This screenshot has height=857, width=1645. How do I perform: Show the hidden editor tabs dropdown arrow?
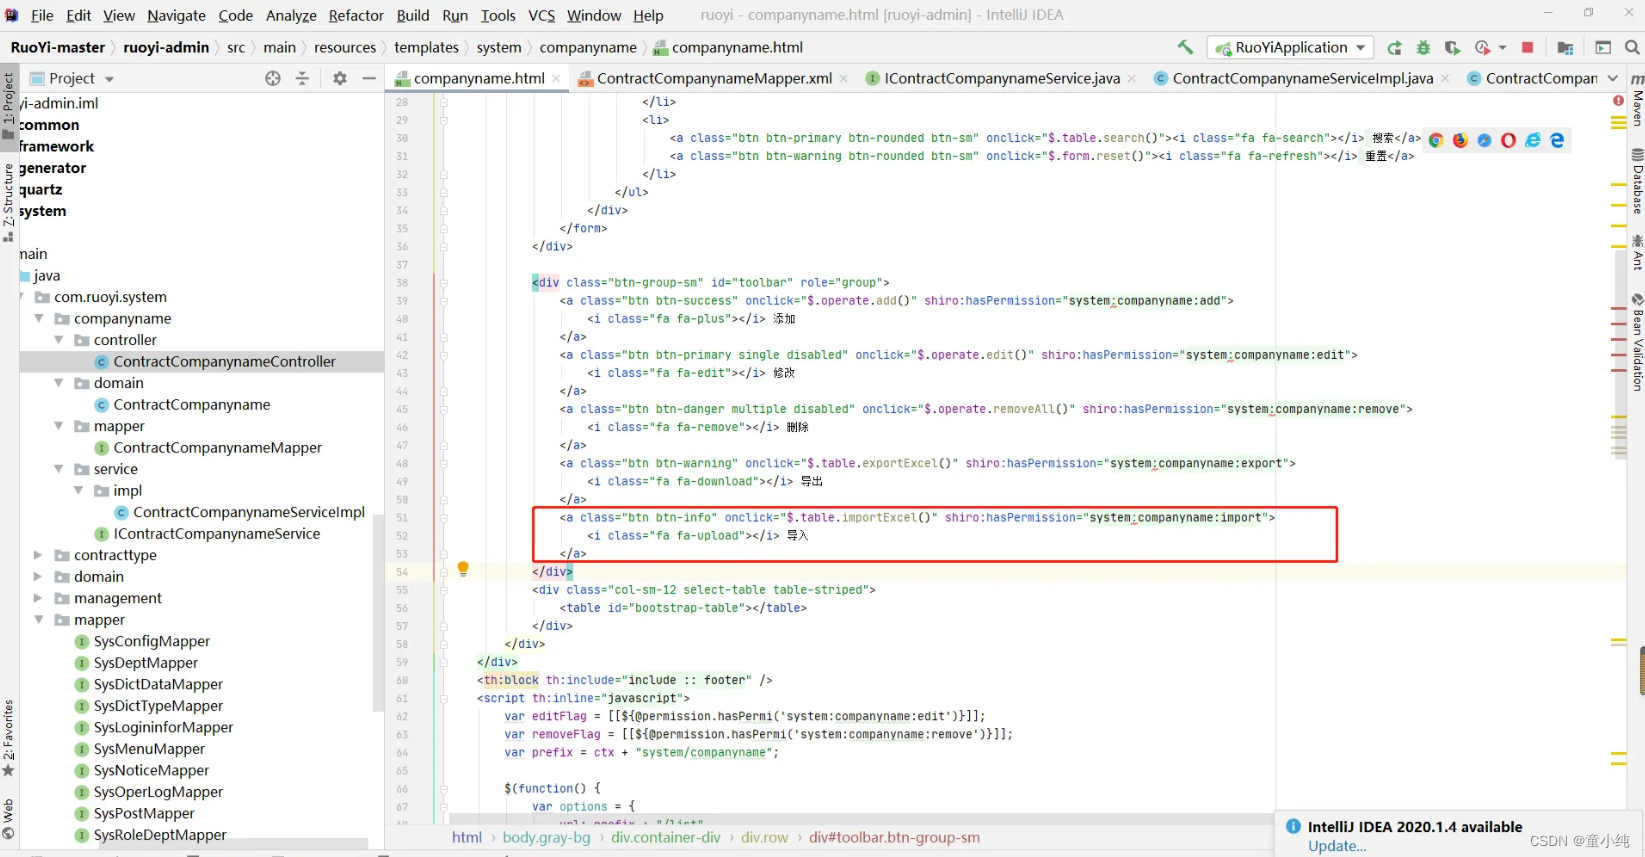[1612, 78]
